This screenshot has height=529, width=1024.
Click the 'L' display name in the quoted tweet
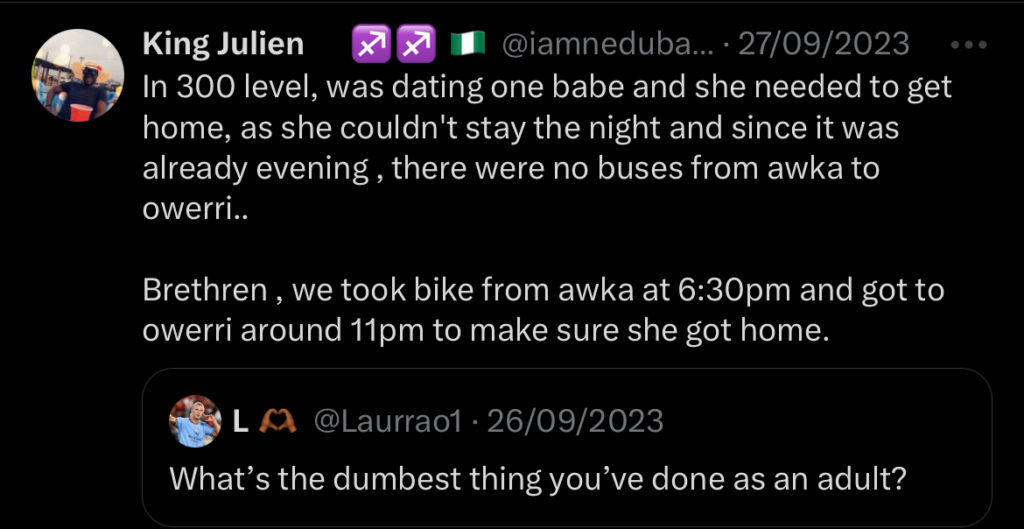(x=240, y=421)
